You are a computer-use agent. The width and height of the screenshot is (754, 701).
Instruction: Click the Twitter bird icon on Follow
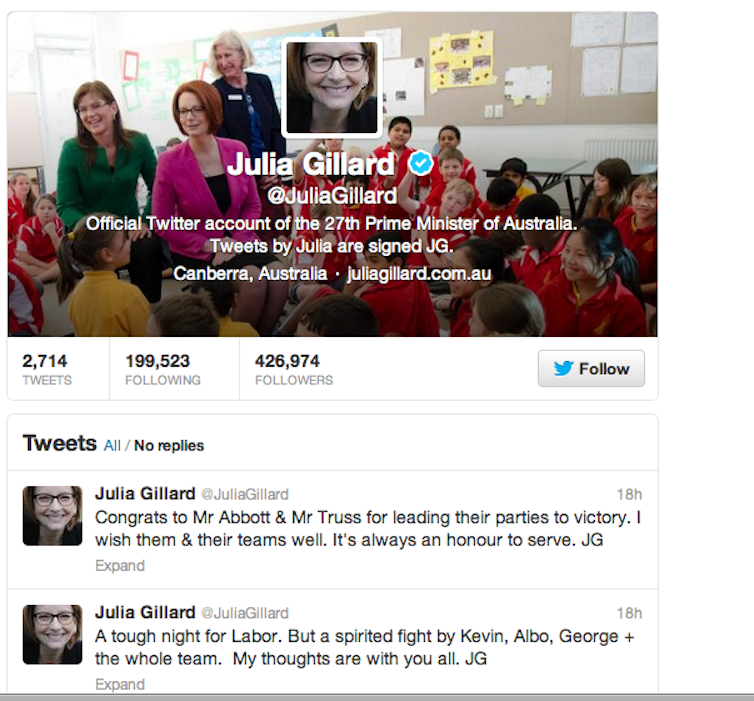(x=563, y=368)
